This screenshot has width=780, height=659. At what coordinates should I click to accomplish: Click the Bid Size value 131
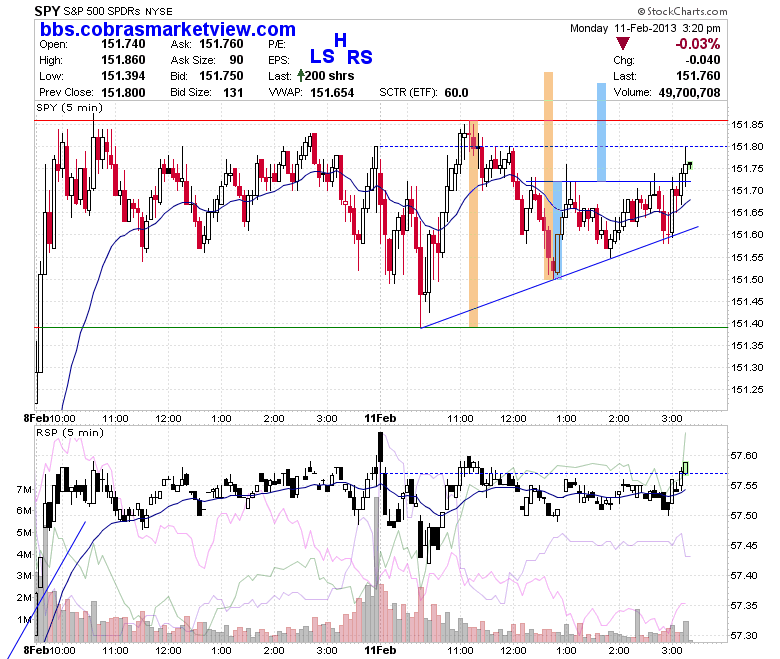[x=233, y=93]
